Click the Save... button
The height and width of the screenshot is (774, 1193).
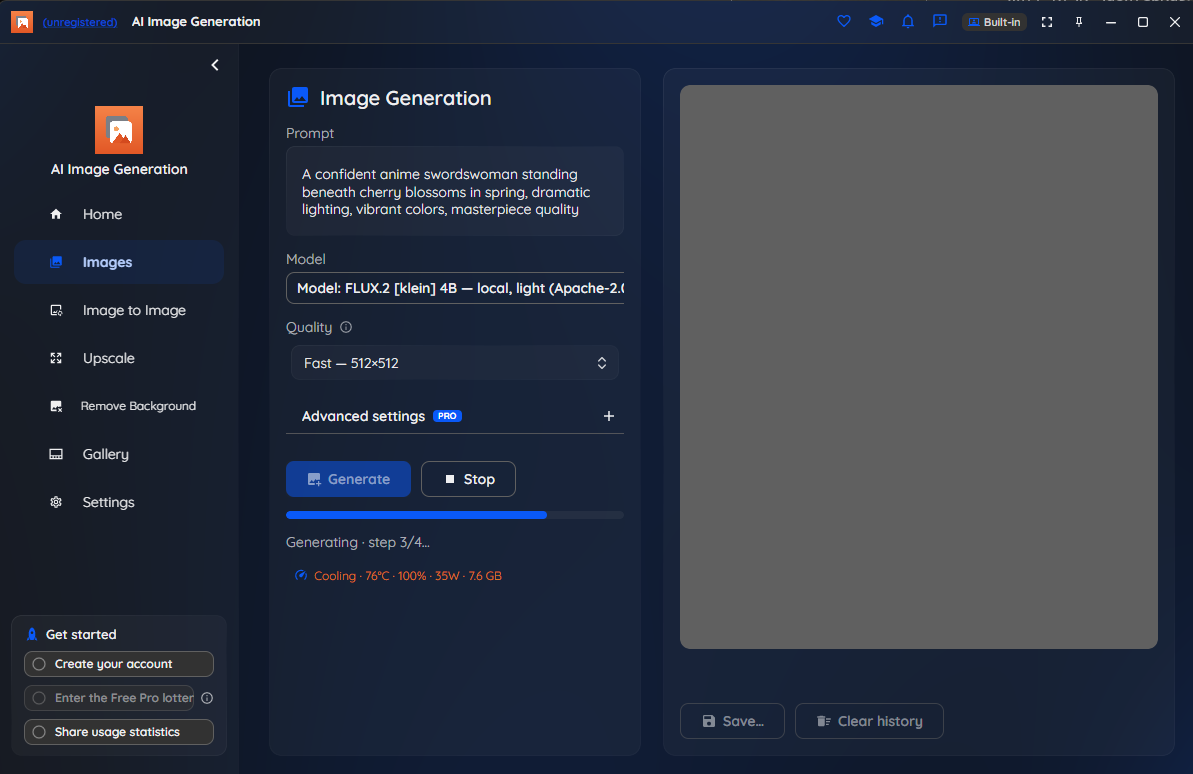point(733,721)
